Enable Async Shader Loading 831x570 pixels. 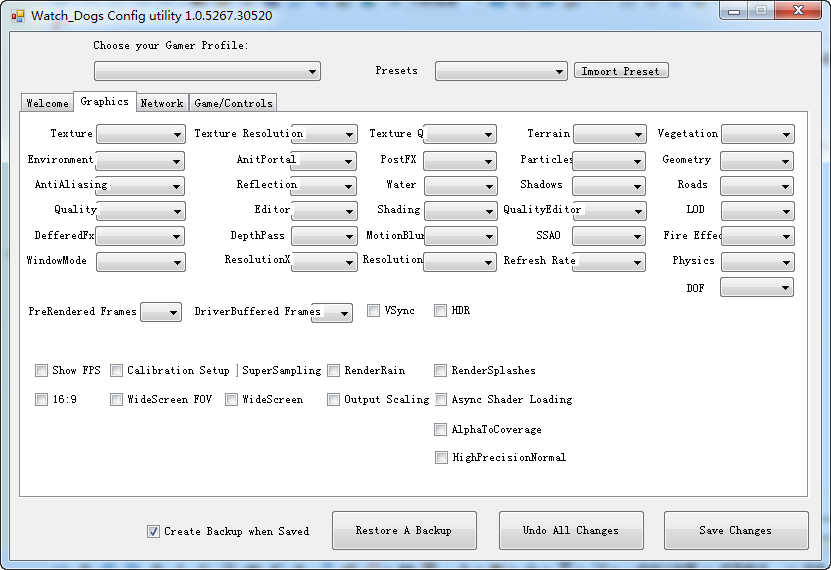(x=440, y=399)
